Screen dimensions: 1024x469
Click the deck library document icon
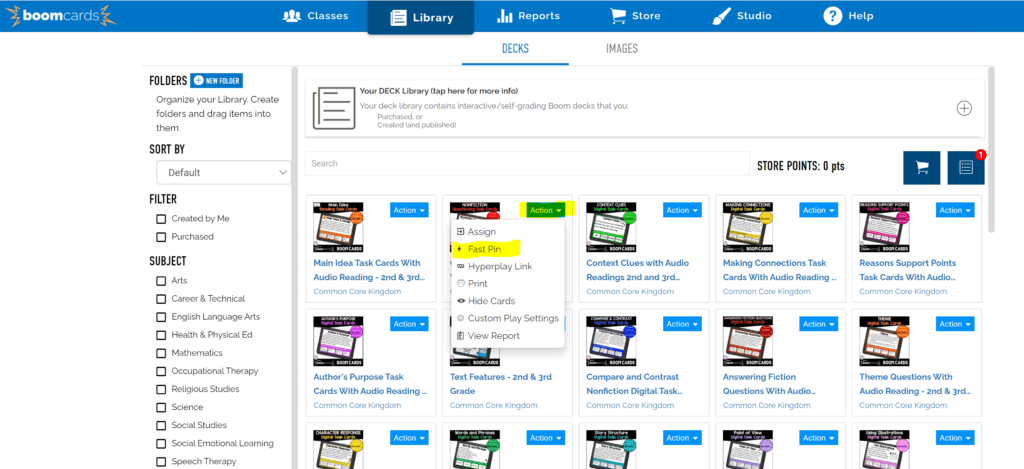pyautogui.click(x=333, y=108)
